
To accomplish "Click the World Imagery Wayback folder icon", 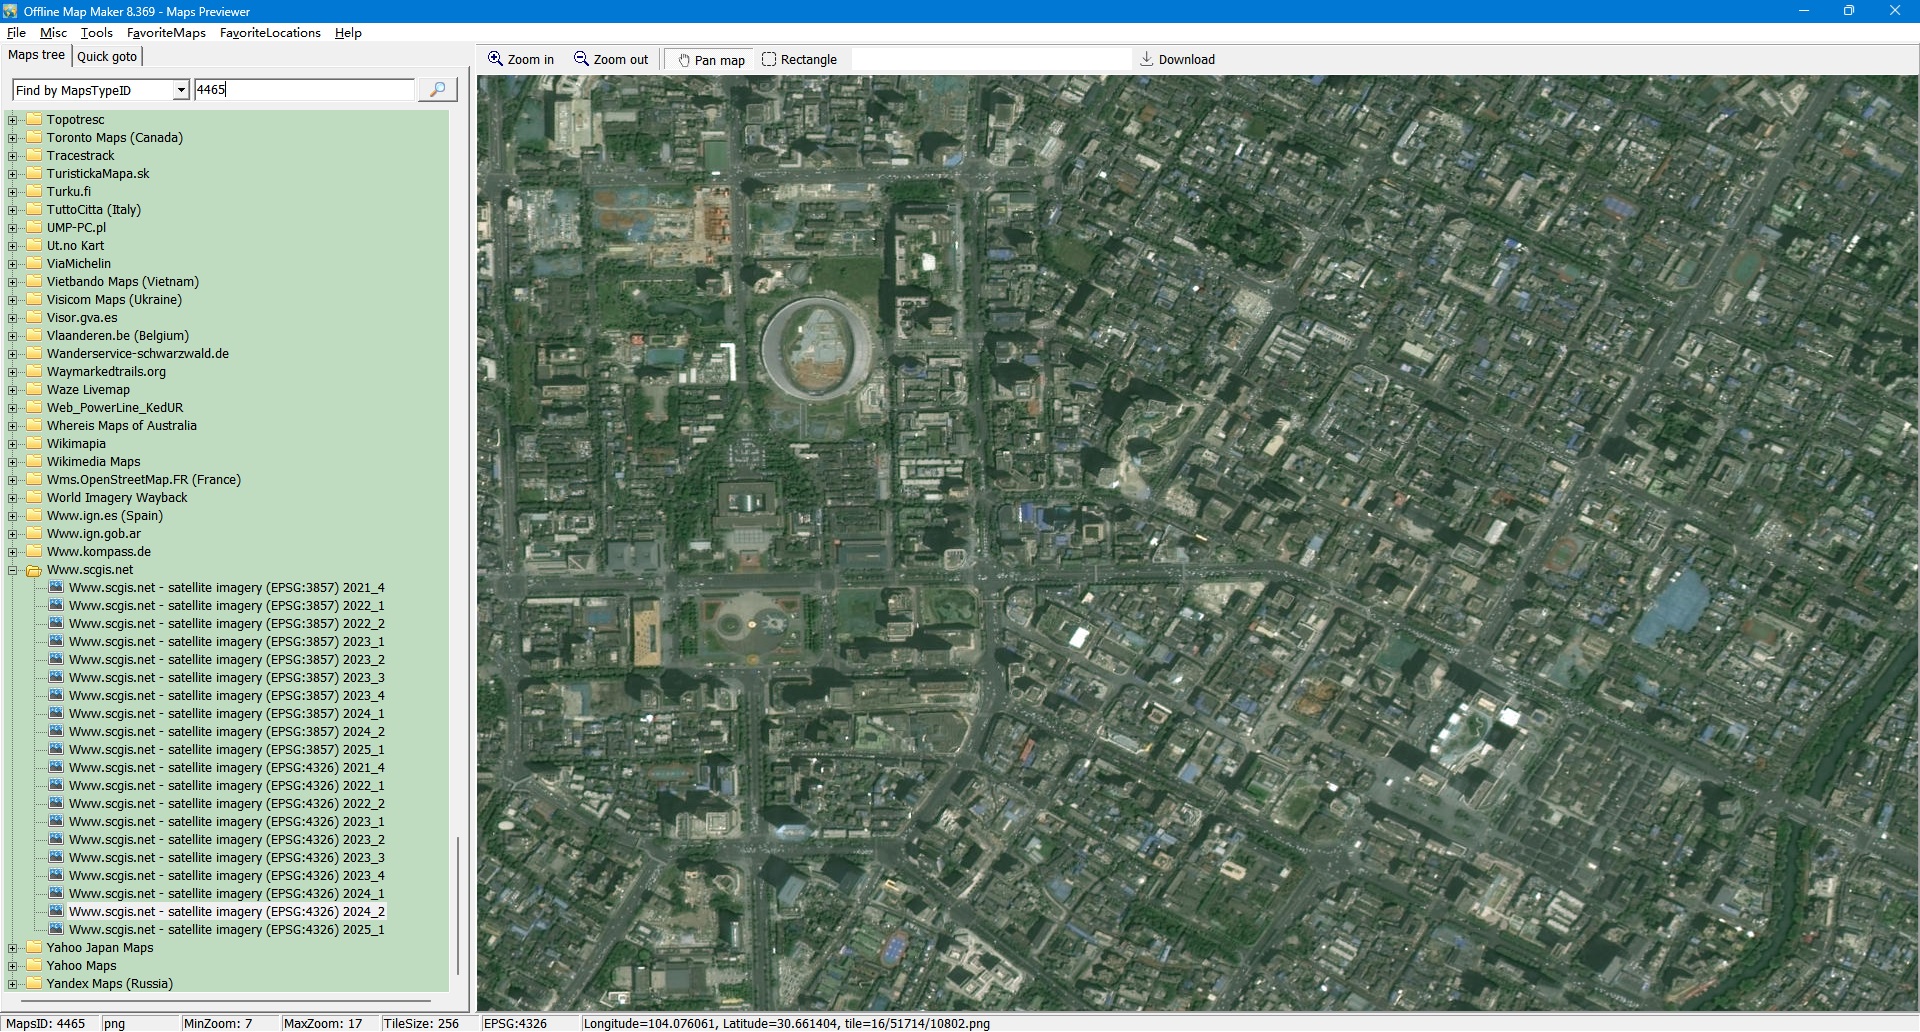I will click(x=34, y=498).
